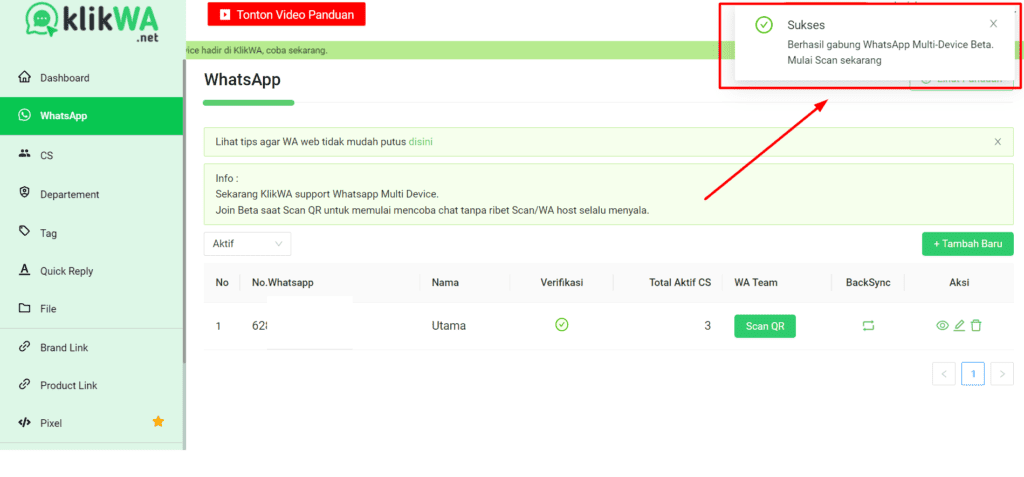Viewport: 1024px width, 477px height.
Task: Click the view eye icon in Aksi column
Action: point(942,326)
